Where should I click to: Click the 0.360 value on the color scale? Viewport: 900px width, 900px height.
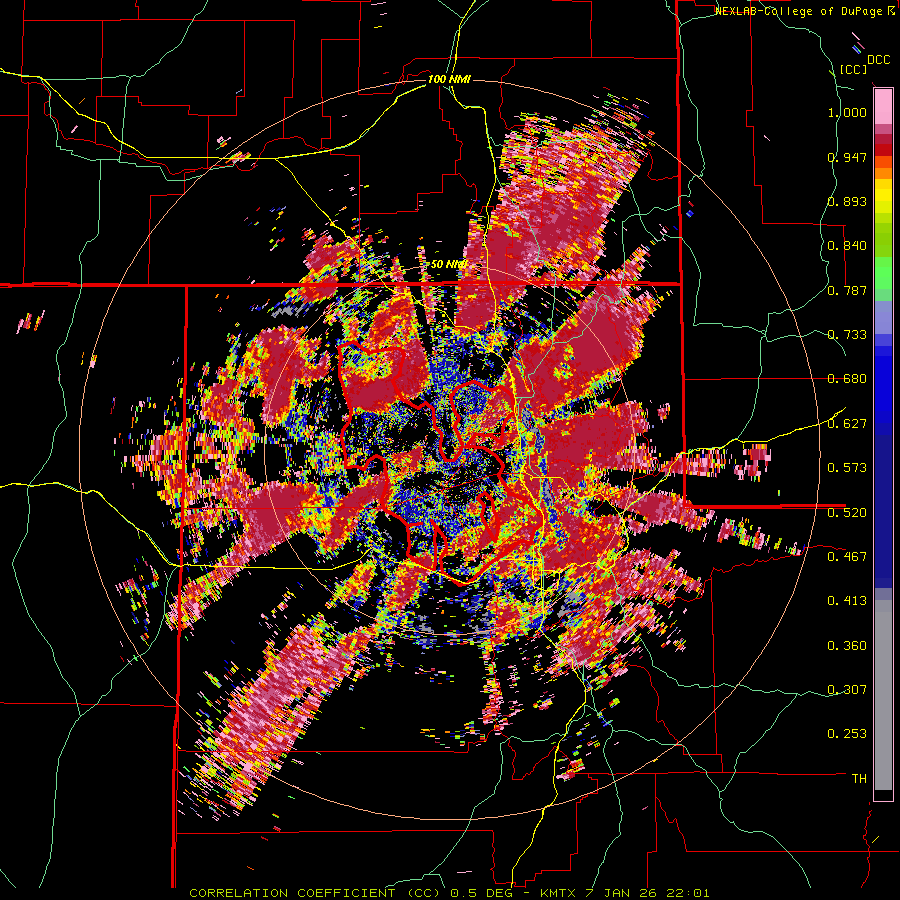(x=847, y=645)
